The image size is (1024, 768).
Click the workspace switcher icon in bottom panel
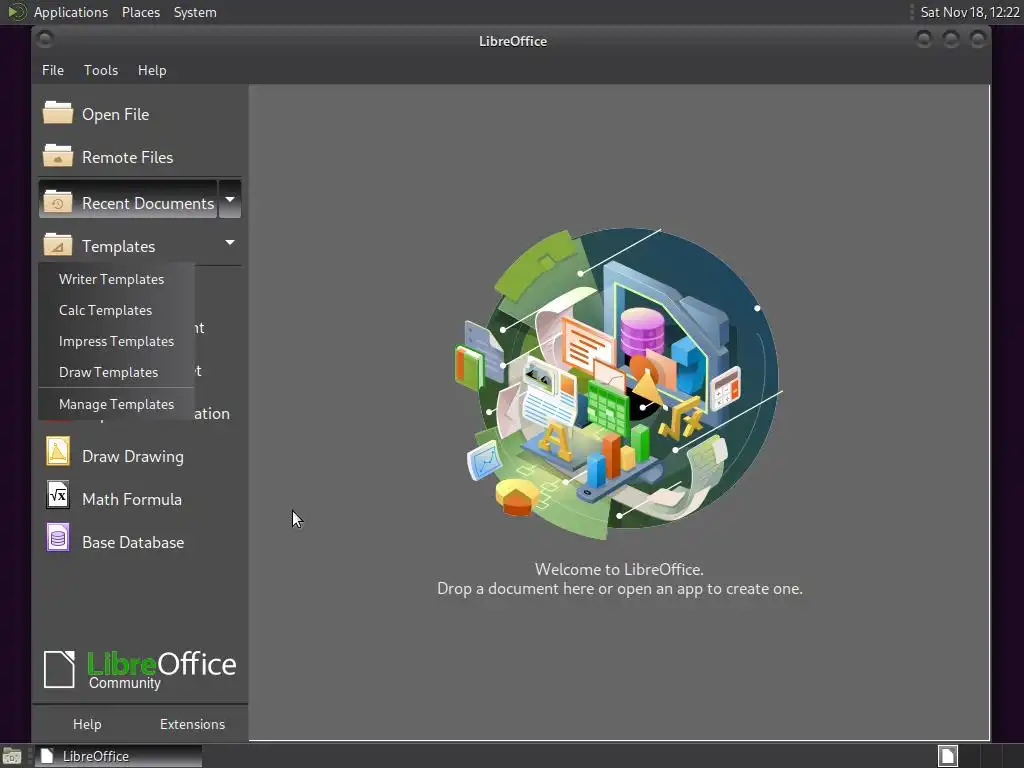(948, 756)
